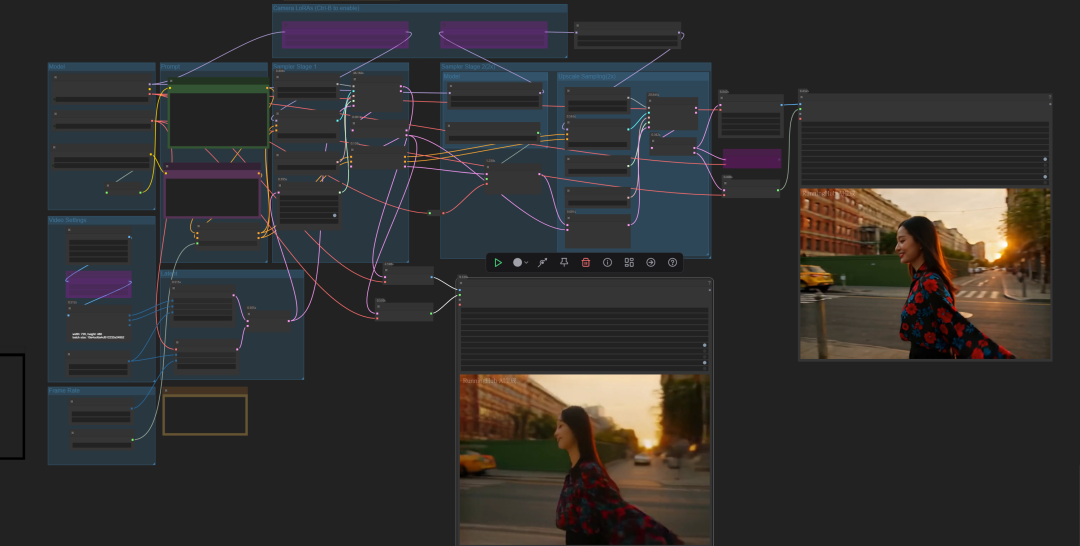Click inside the green prompt text box

click(x=218, y=119)
